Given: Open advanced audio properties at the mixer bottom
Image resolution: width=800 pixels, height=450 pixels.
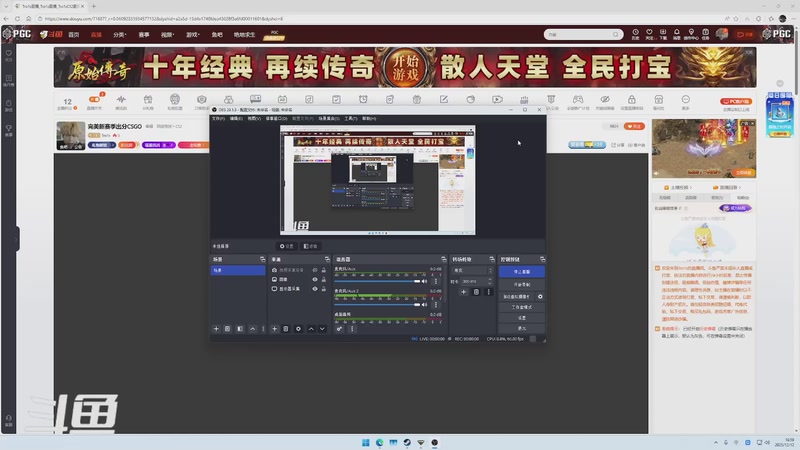Looking at the screenshot, I should pos(339,329).
